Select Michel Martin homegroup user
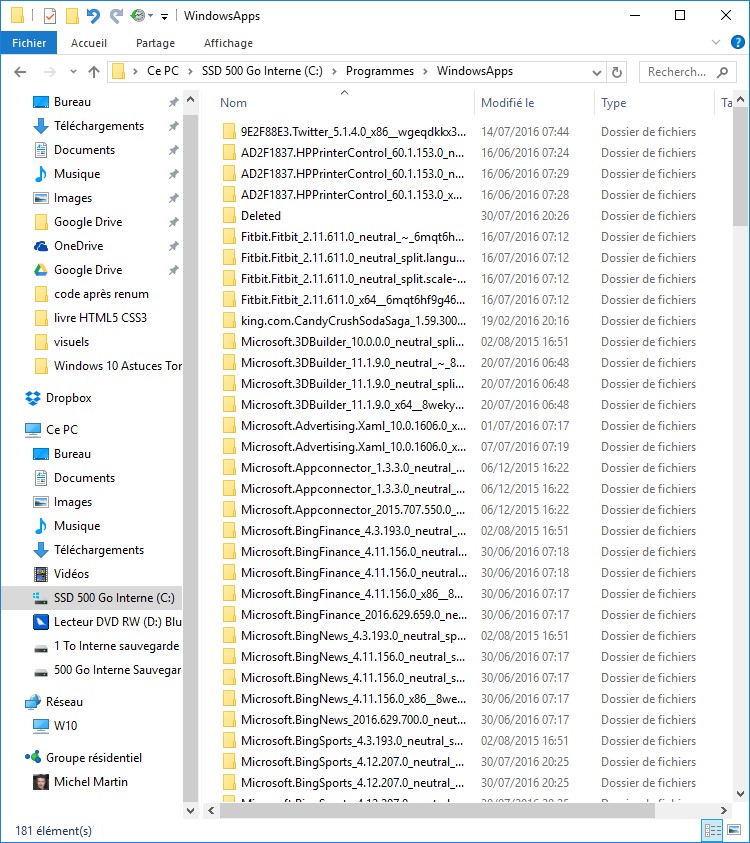This screenshot has height=843, width=750. 90,782
